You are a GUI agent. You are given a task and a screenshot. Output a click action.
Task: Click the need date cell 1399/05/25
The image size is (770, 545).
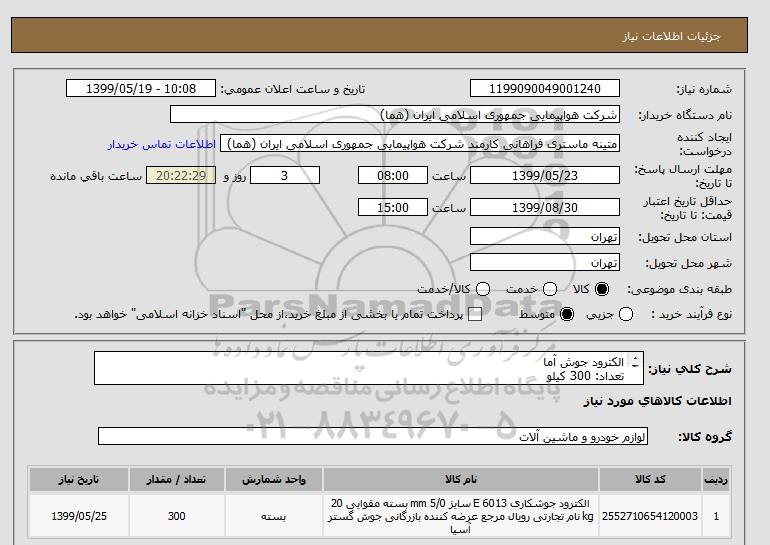(x=79, y=516)
